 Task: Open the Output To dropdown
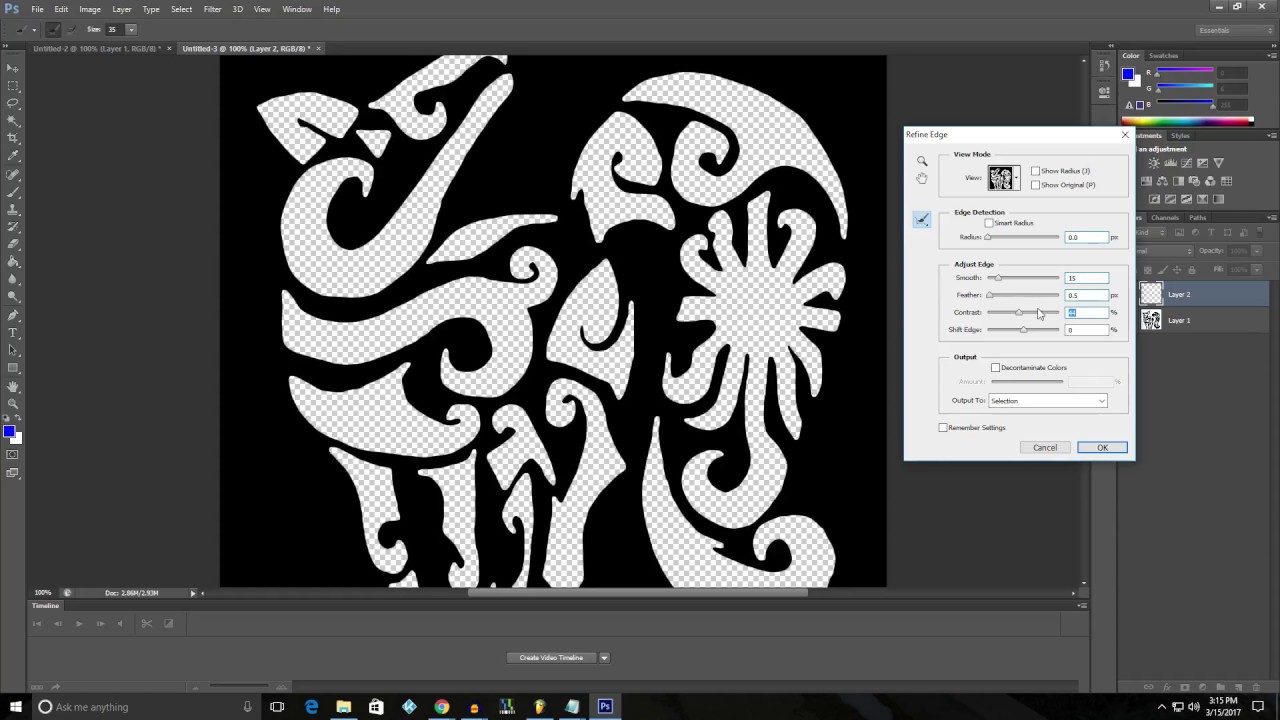coord(1048,401)
